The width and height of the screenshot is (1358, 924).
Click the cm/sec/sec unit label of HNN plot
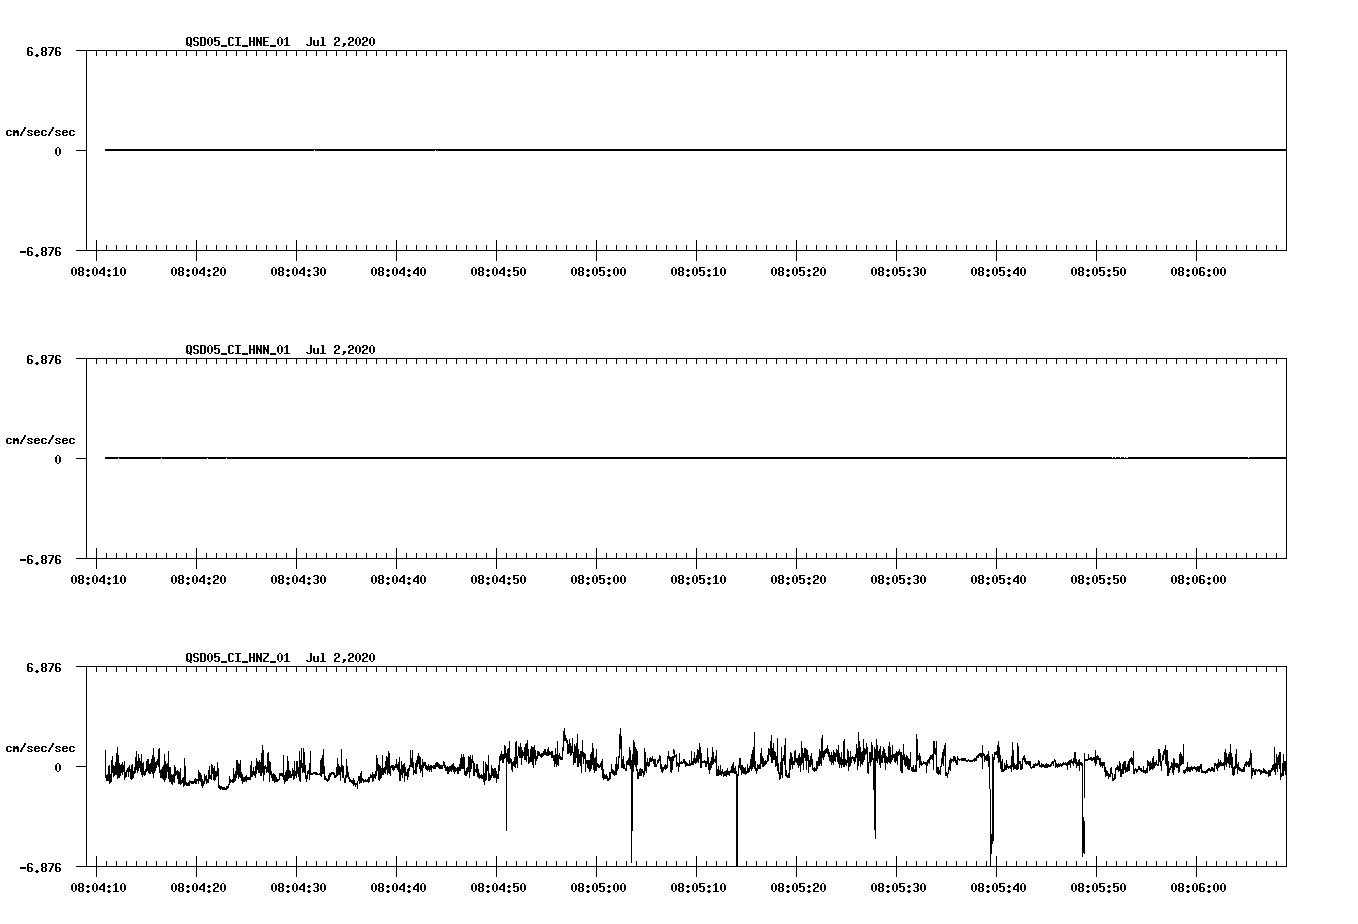(x=40, y=440)
